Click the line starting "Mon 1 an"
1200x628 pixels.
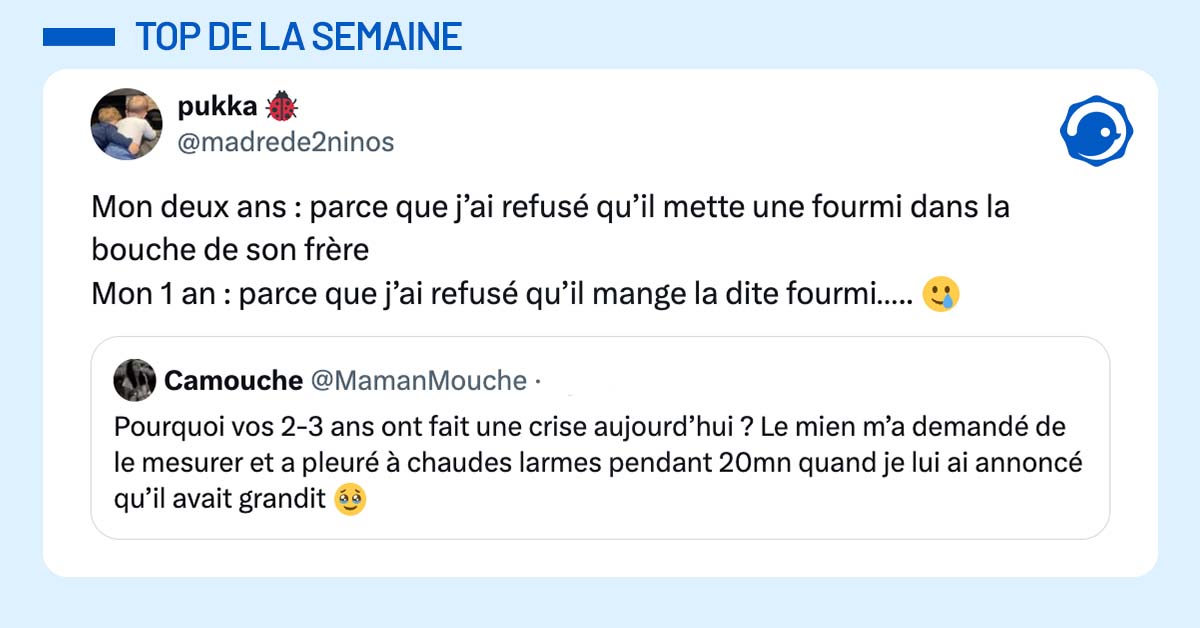point(500,294)
